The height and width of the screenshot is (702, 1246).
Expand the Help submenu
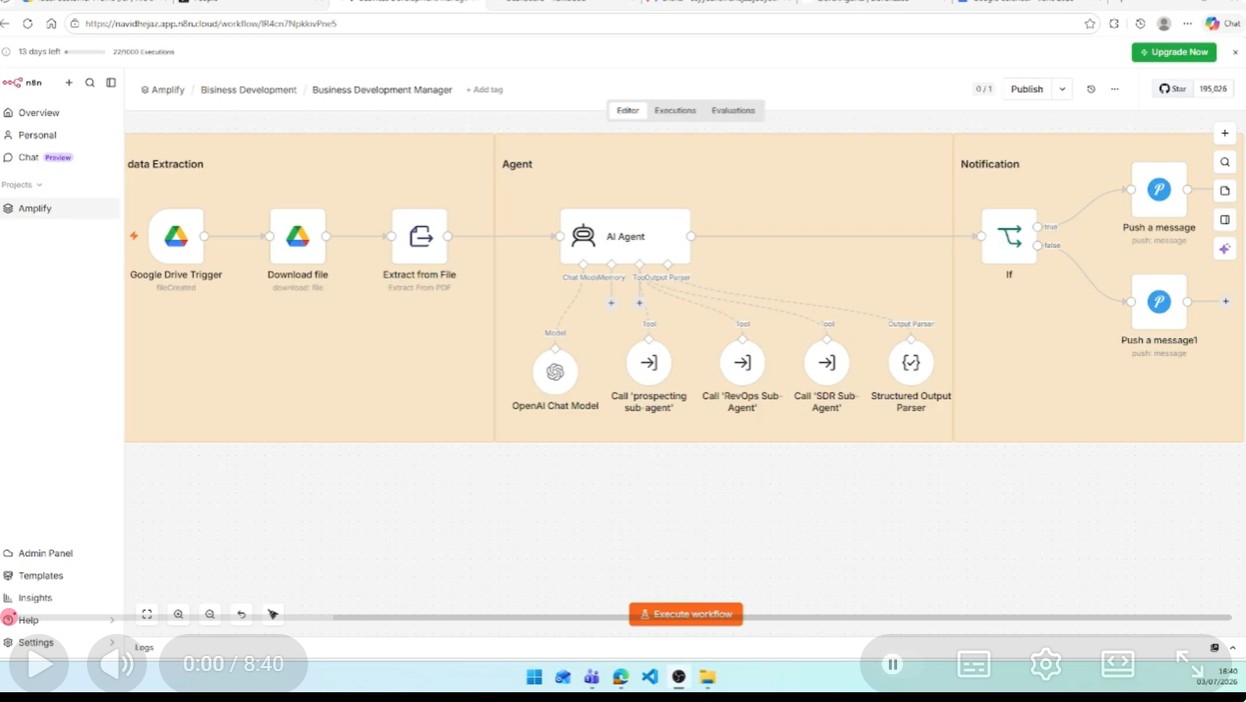tap(112, 620)
